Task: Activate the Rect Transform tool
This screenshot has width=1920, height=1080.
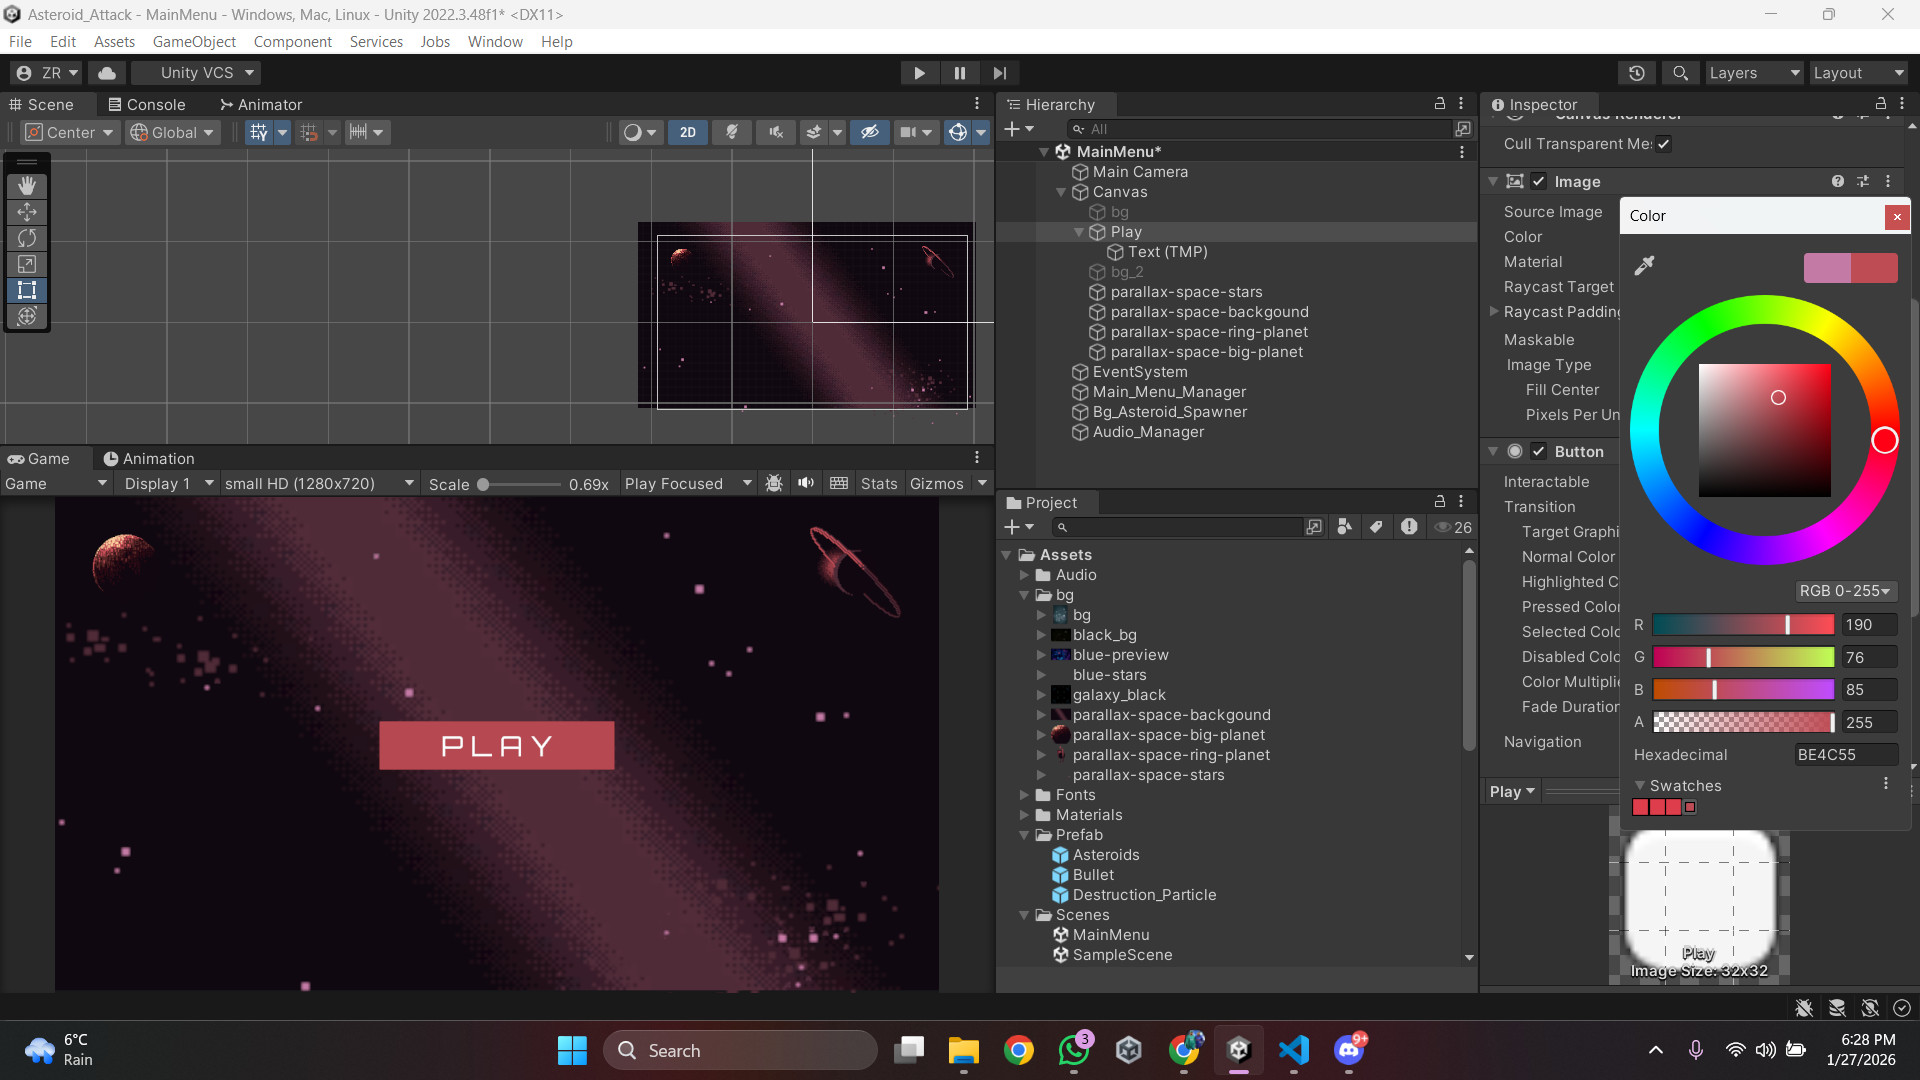Action: (27, 290)
